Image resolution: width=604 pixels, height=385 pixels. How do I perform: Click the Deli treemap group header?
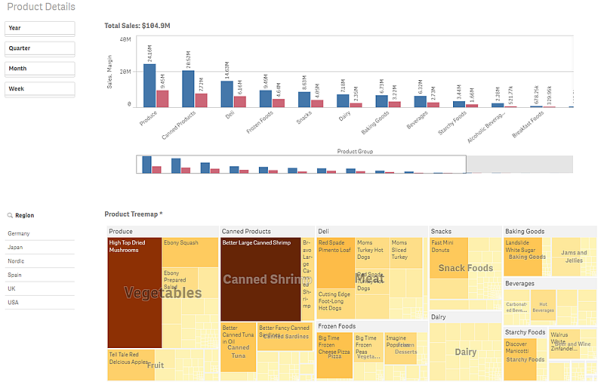[x=372, y=231]
